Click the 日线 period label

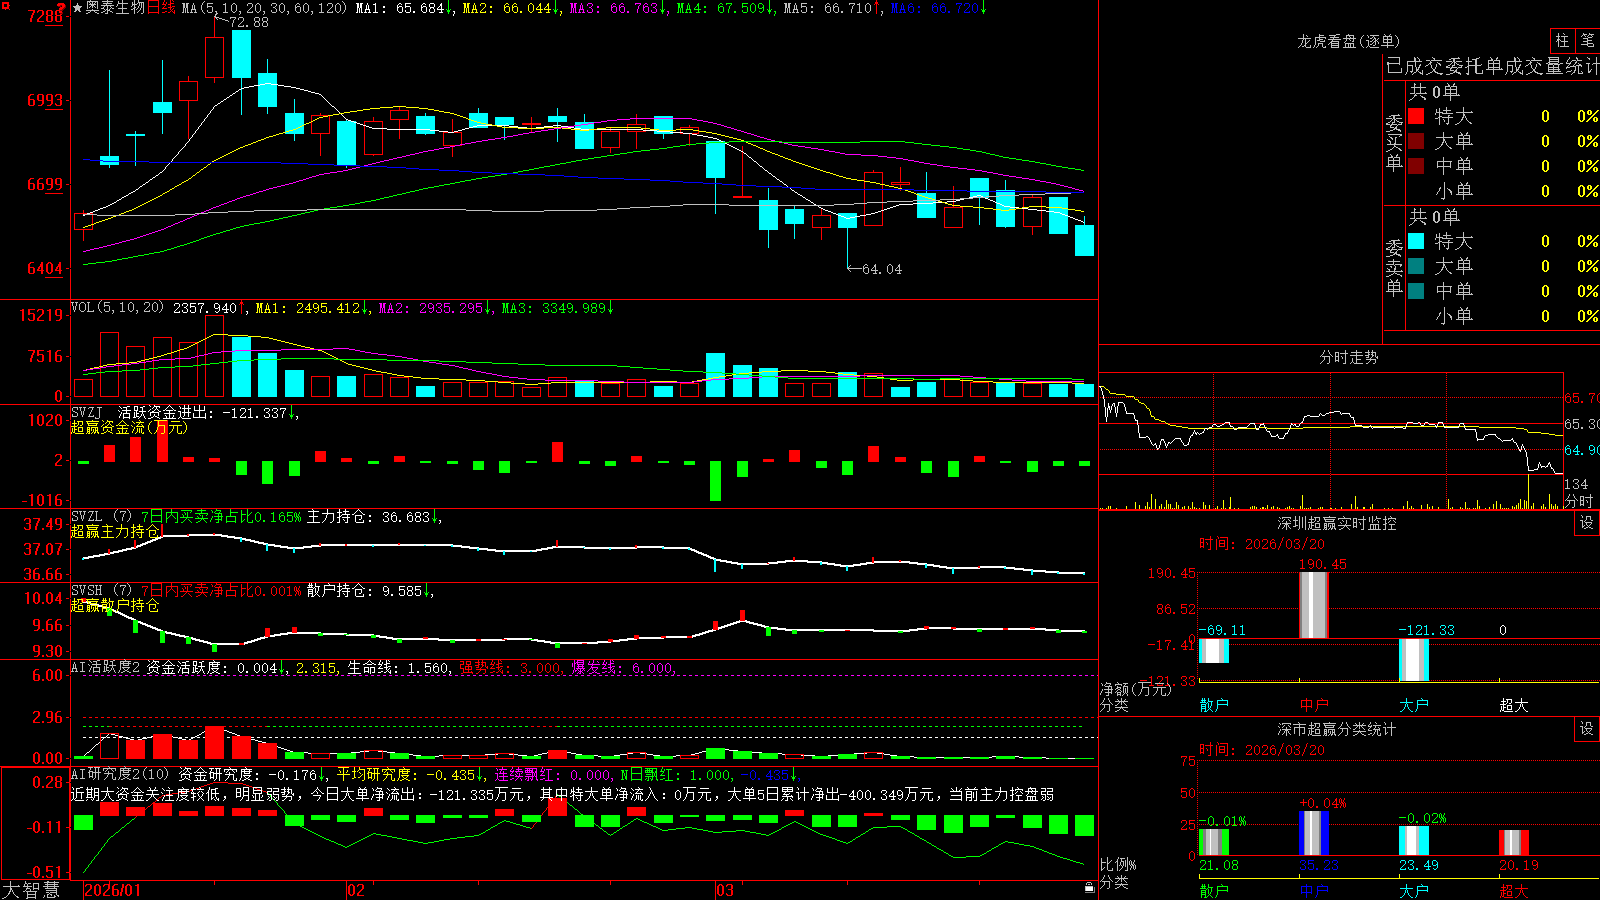tap(161, 8)
